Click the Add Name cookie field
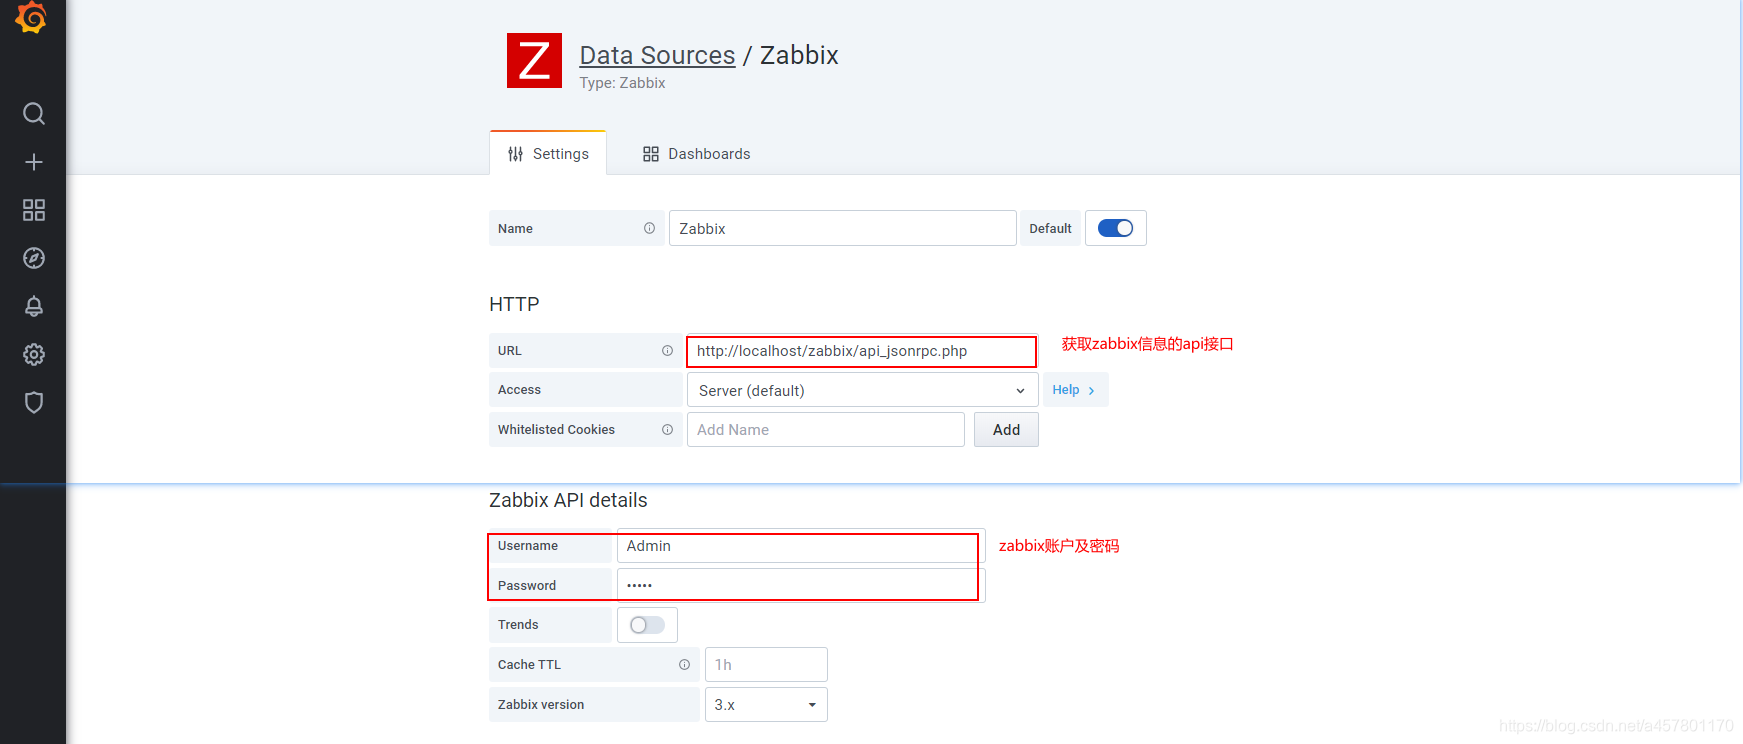Image resolution: width=1743 pixels, height=744 pixels. pos(825,429)
